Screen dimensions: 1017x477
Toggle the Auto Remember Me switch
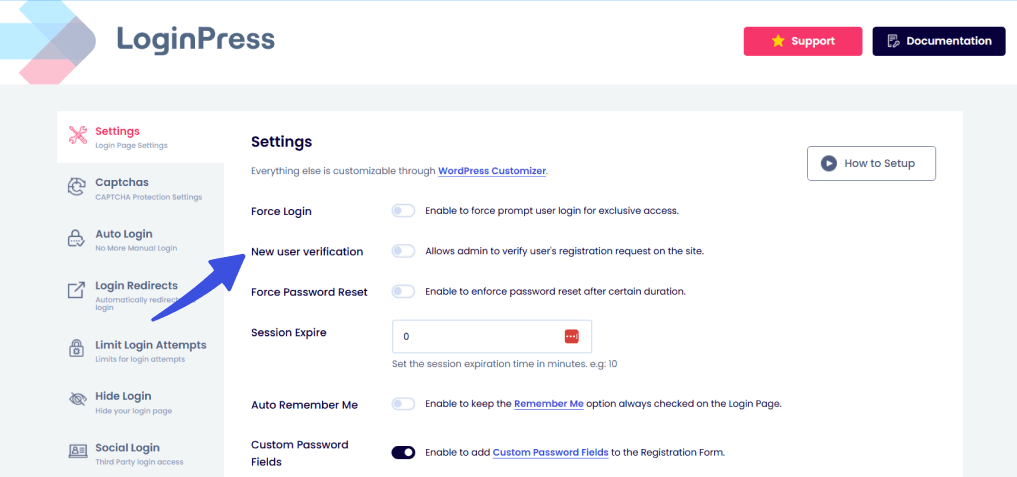pyautogui.click(x=403, y=404)
